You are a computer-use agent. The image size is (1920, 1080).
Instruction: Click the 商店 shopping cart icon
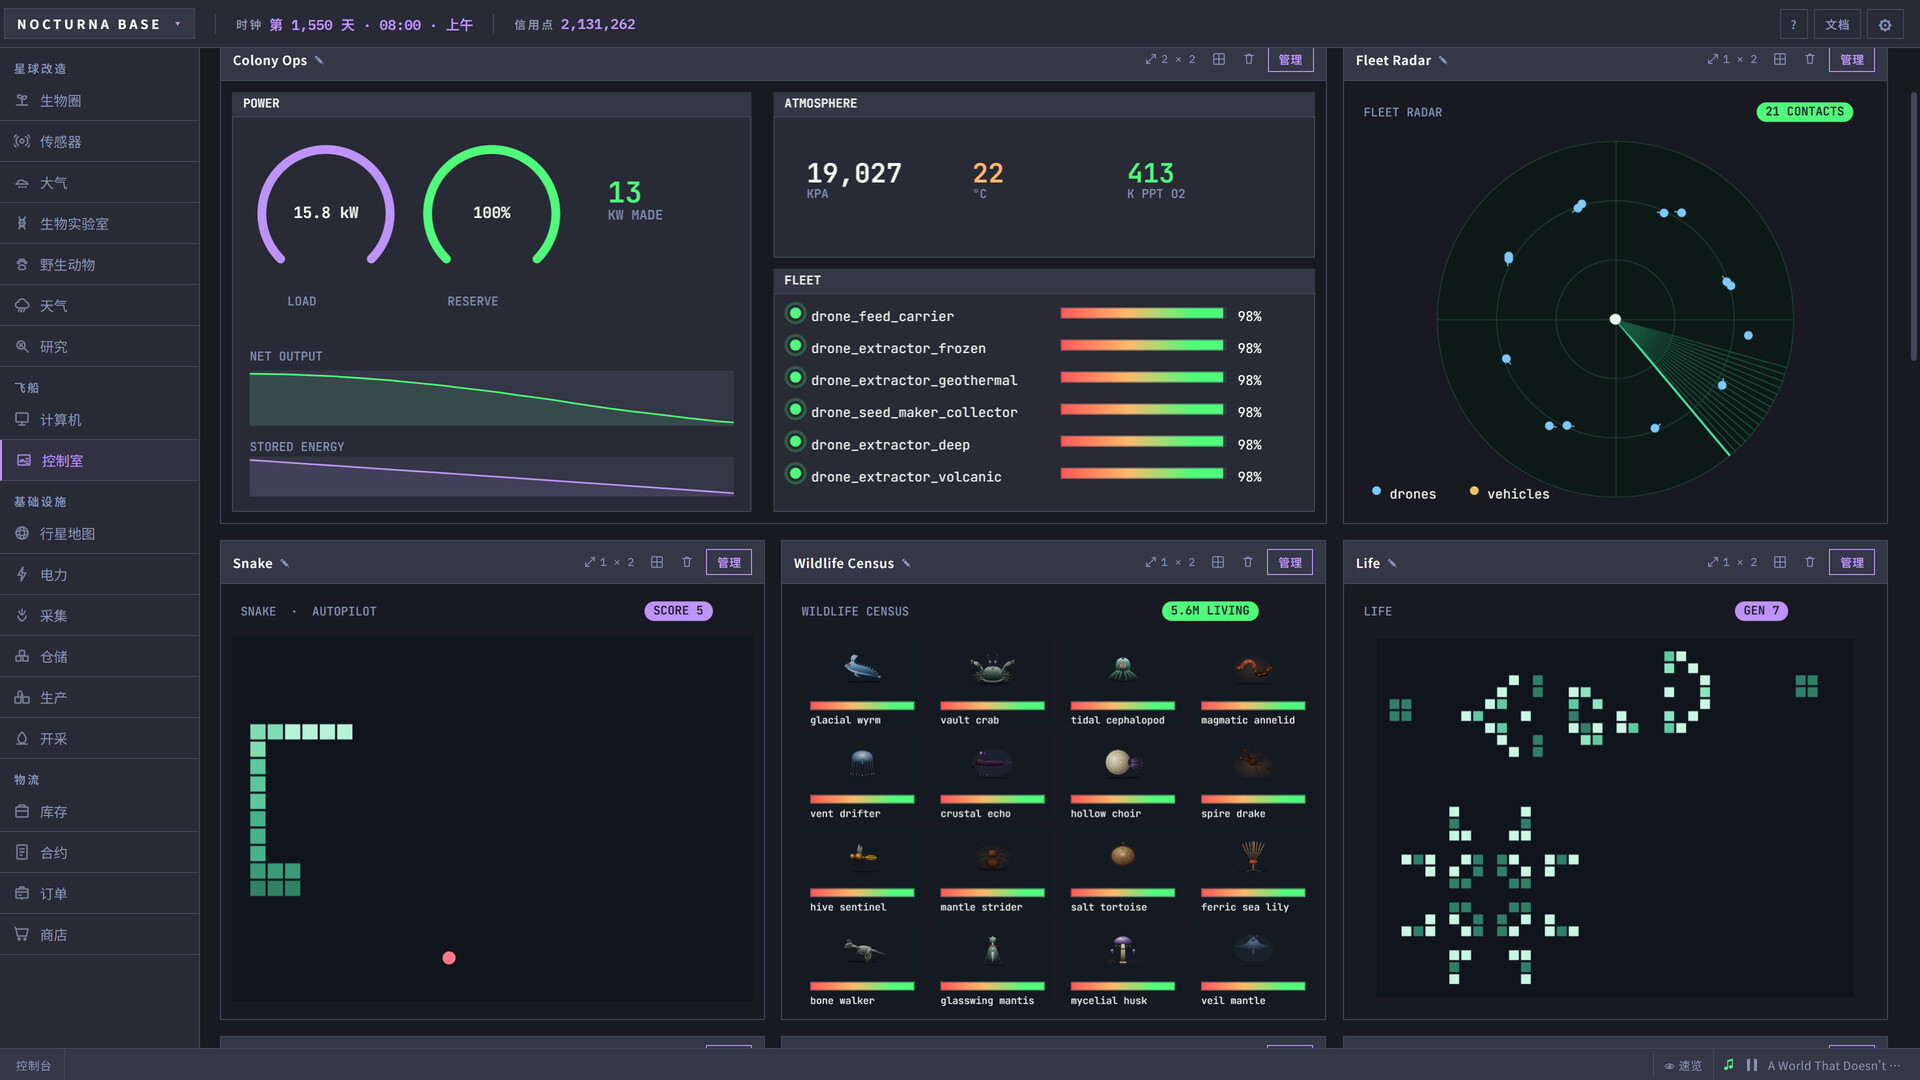(x=22, y=934)
